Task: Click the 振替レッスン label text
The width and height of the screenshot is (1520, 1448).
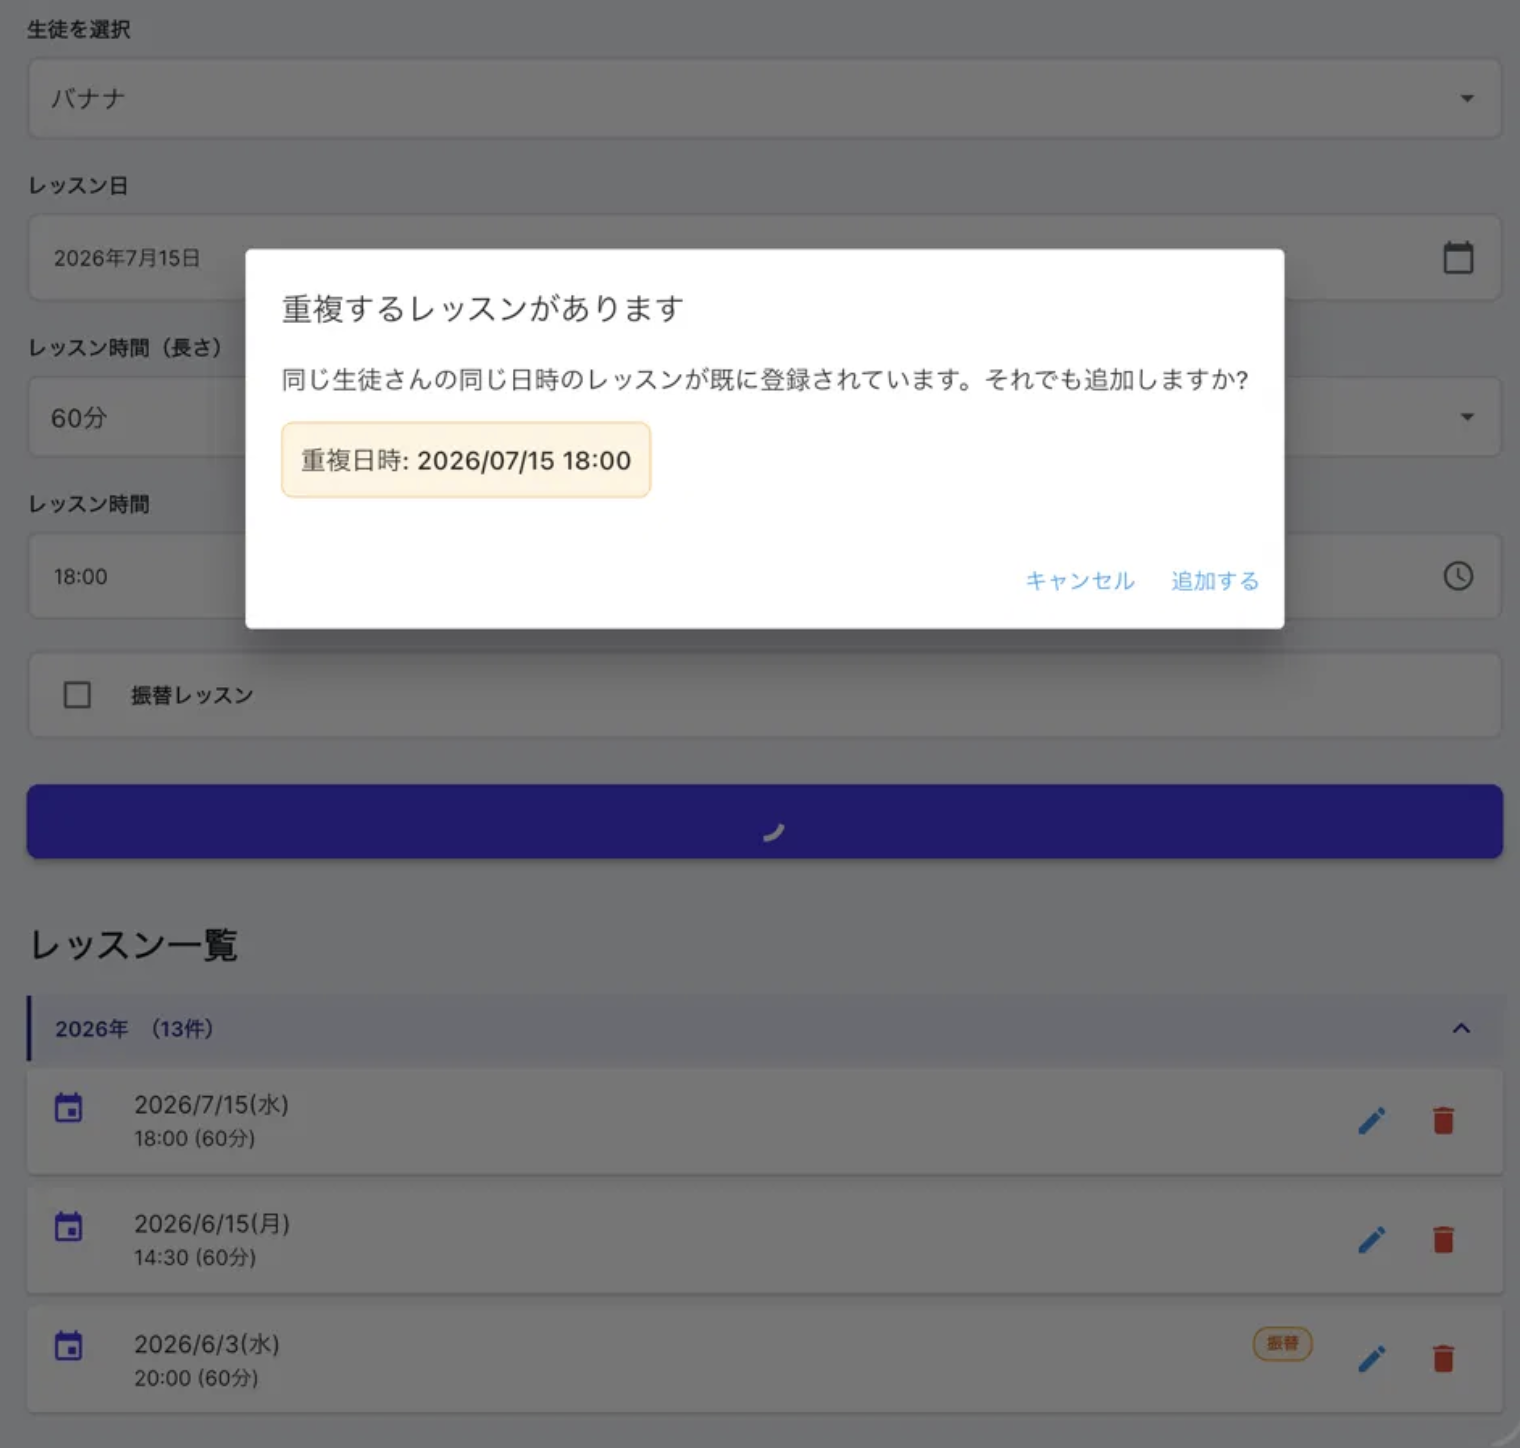Action: [192, 695]
